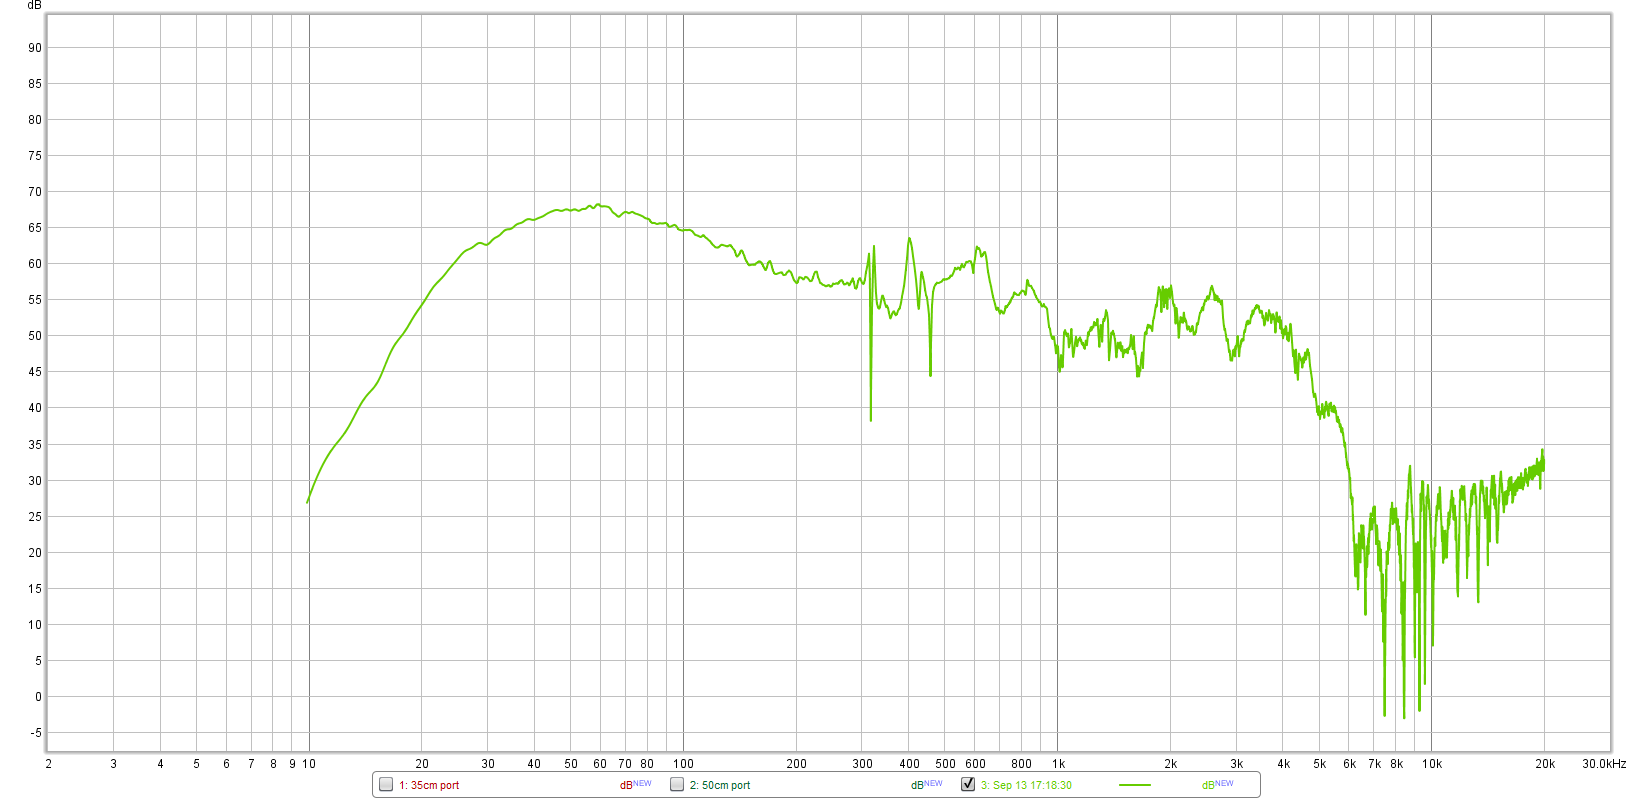Click the dark green dB NEW label for 50cm port
Viewport: 1633px width, 799px height.
coord(926,785)
